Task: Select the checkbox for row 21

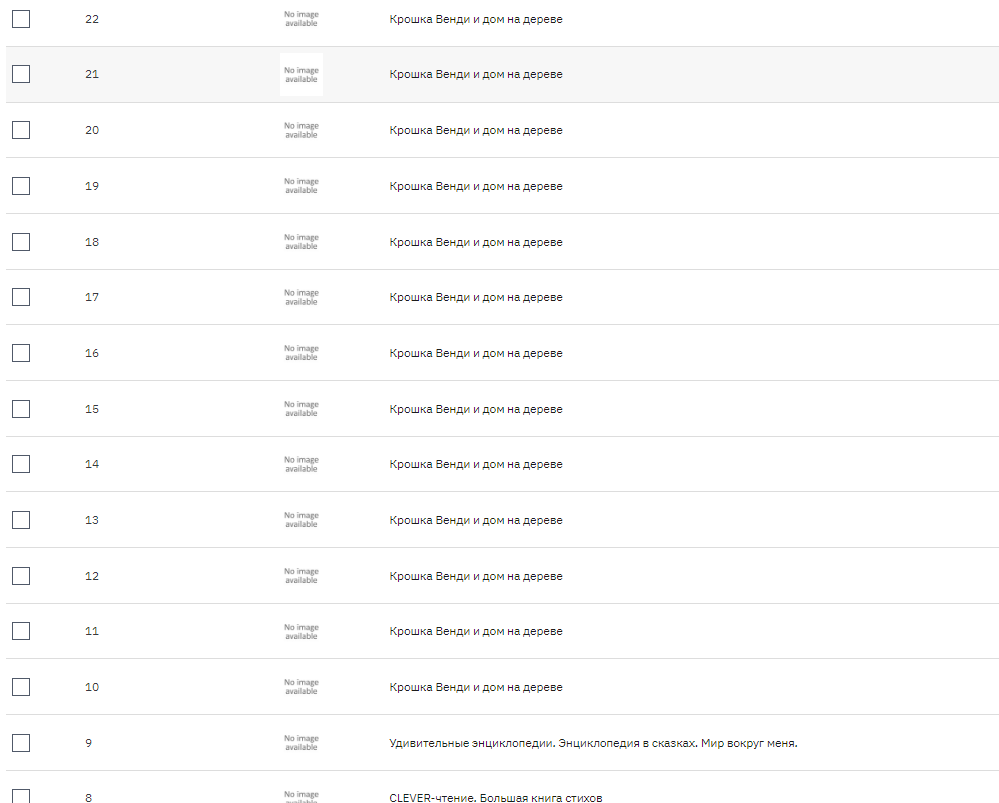Action: point(21,74)
